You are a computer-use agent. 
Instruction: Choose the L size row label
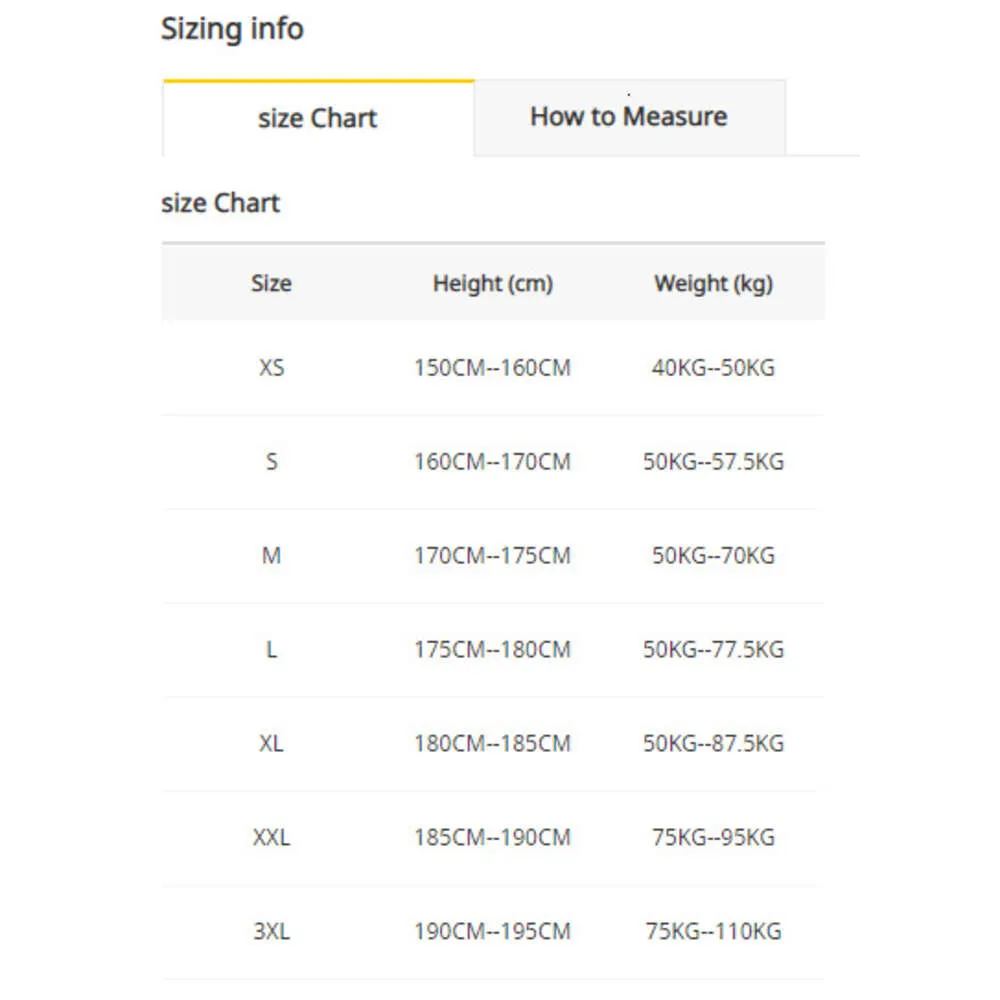[x=271, y=650]
